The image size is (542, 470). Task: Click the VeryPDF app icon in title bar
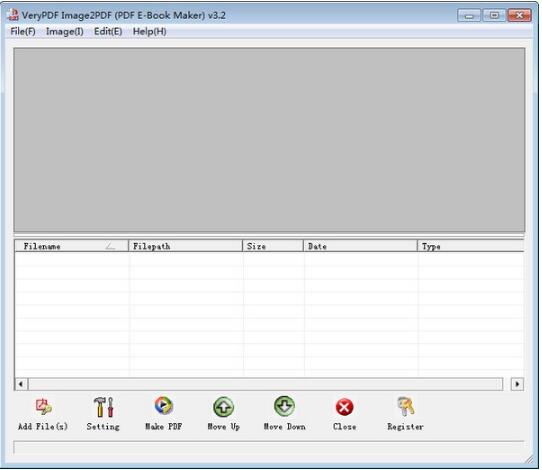click(x=13, y=15)
